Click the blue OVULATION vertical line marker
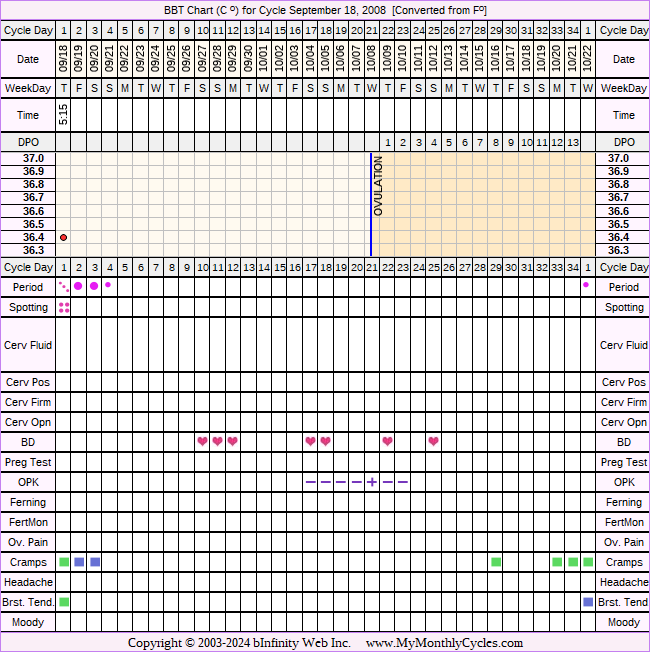The image size is (650, 652). [x=371, y=204]
